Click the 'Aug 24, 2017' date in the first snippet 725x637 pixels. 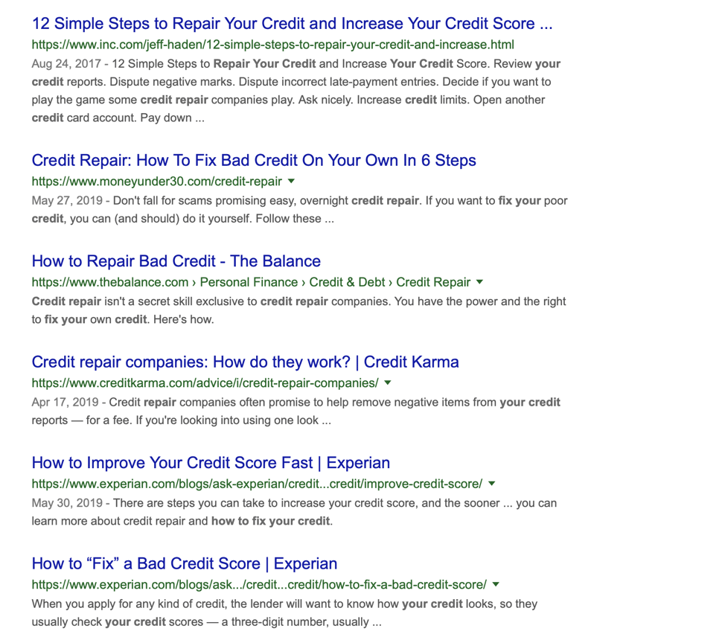coord(66,64)
